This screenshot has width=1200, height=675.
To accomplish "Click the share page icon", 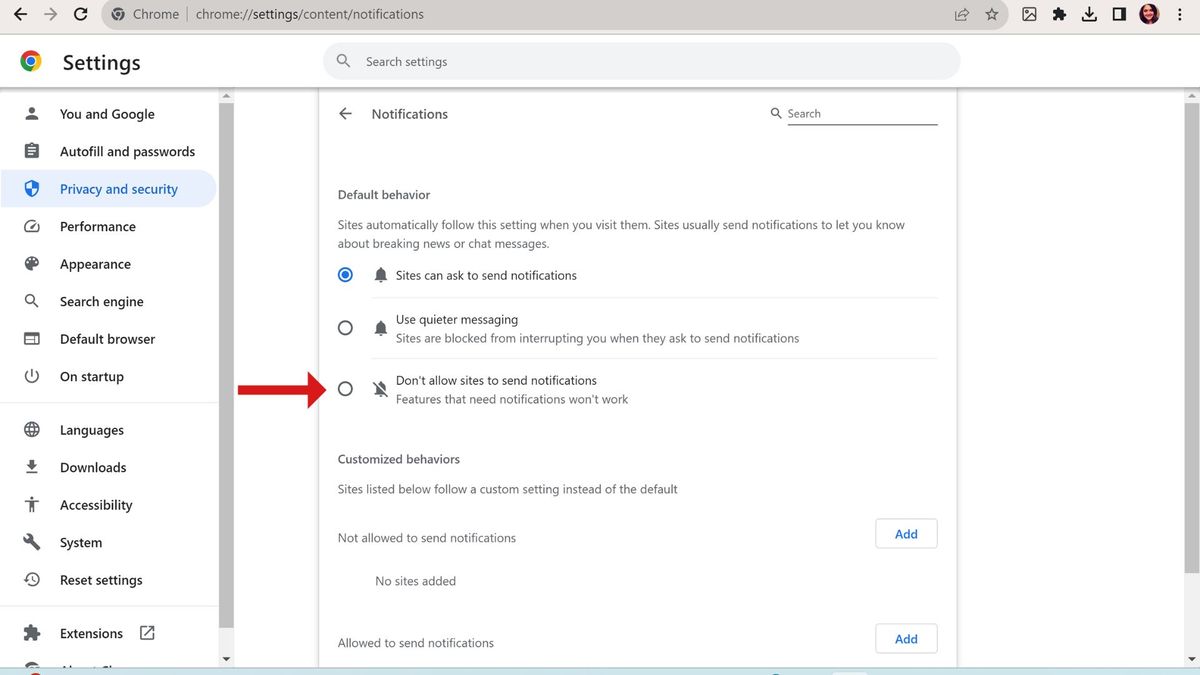I will (x=962, y=14).
